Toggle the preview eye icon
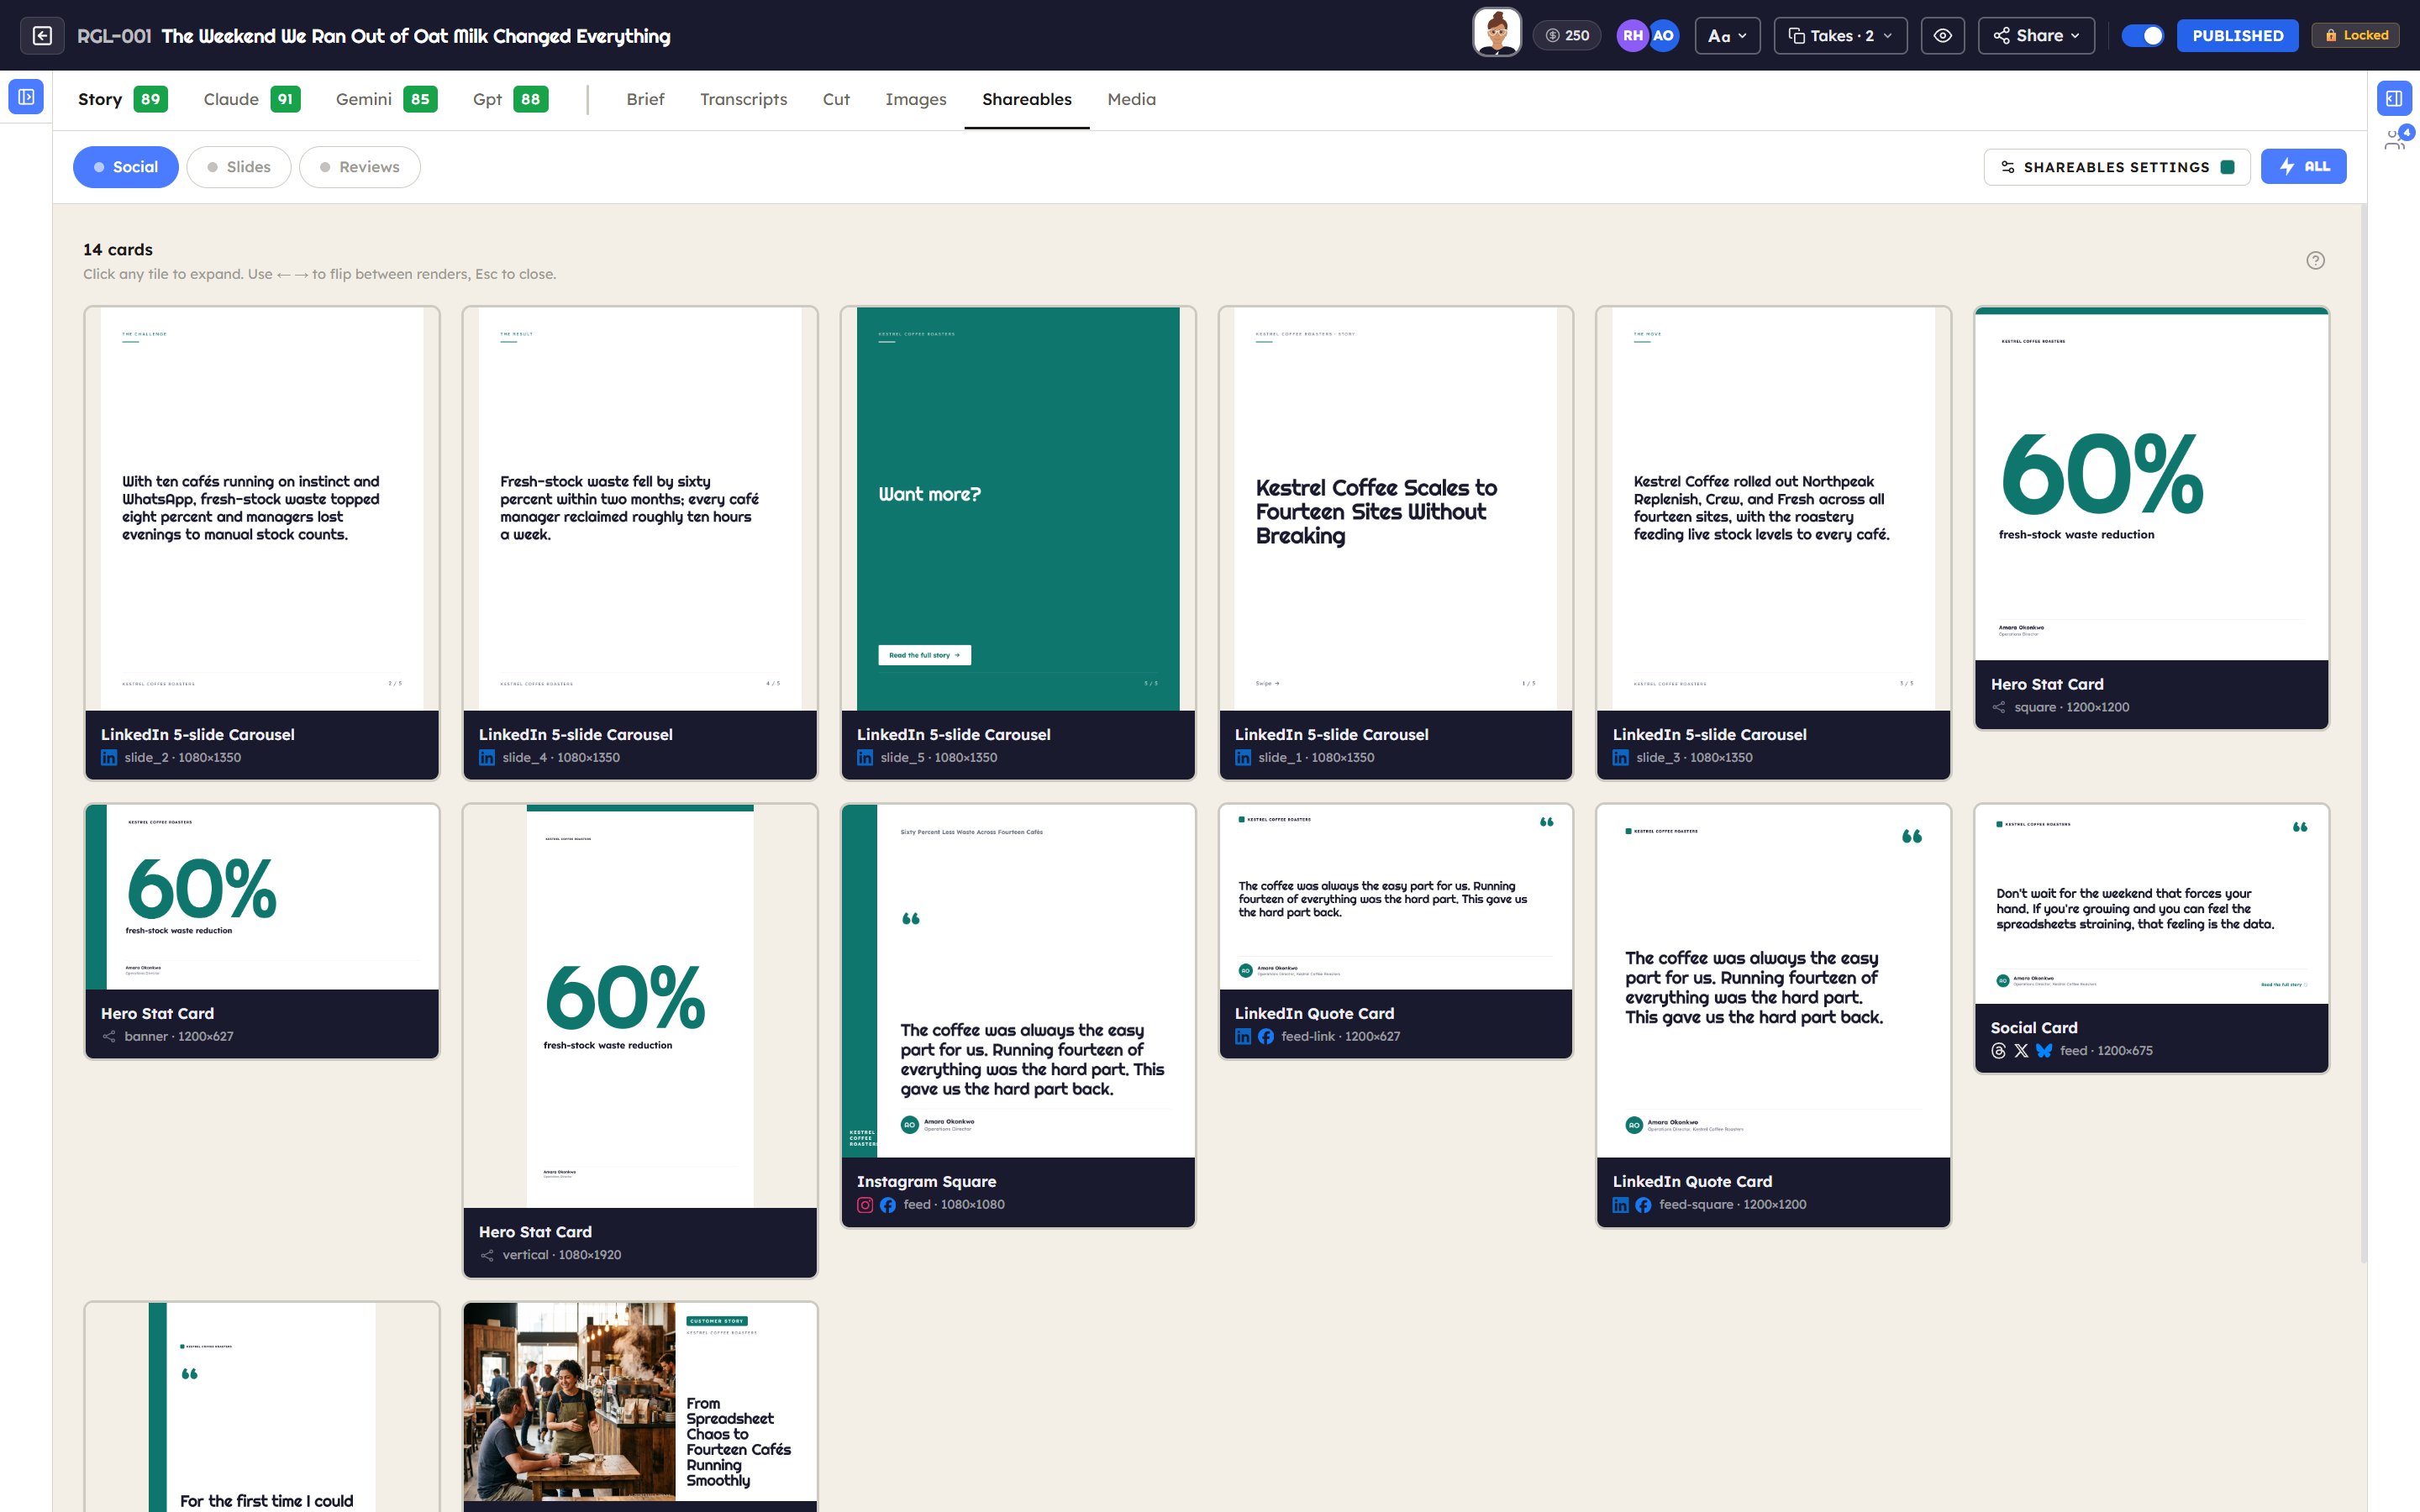 [1942, 35]
